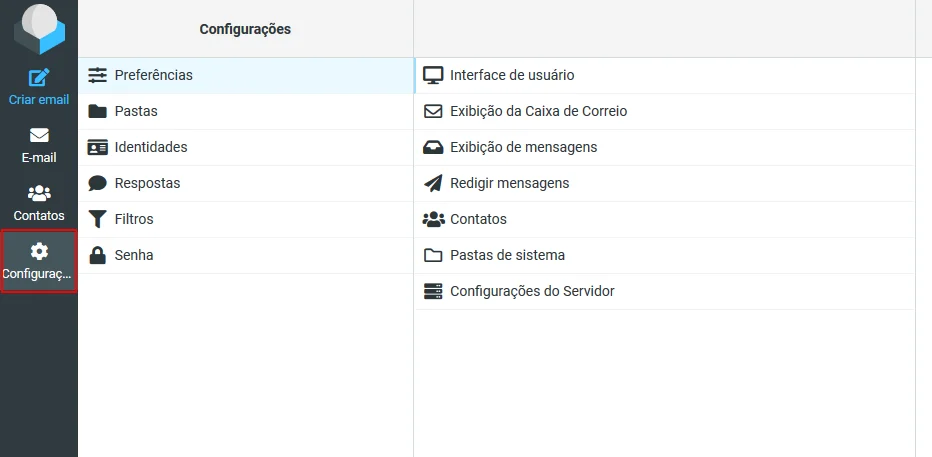
Task: Open the Criar email compose icon
Action: [39, 78]
